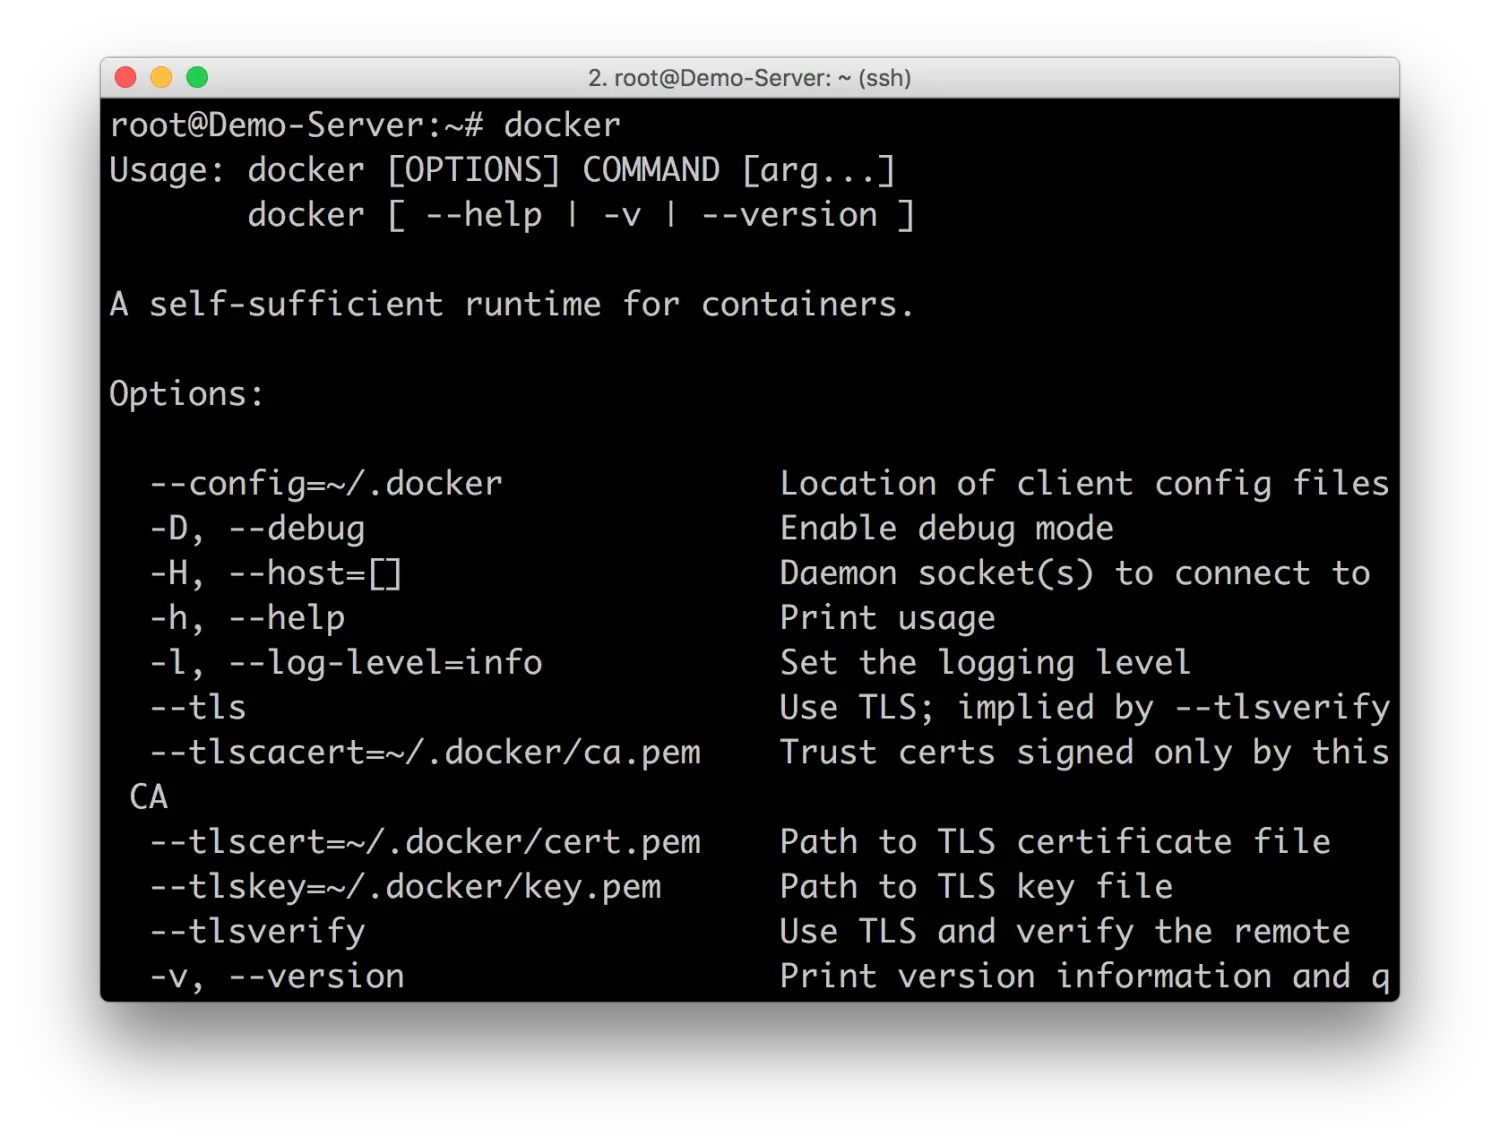Screen dimensions: 1500x1145
Task: Click the 'Set the logging level' description
Action: coord(985,663)
